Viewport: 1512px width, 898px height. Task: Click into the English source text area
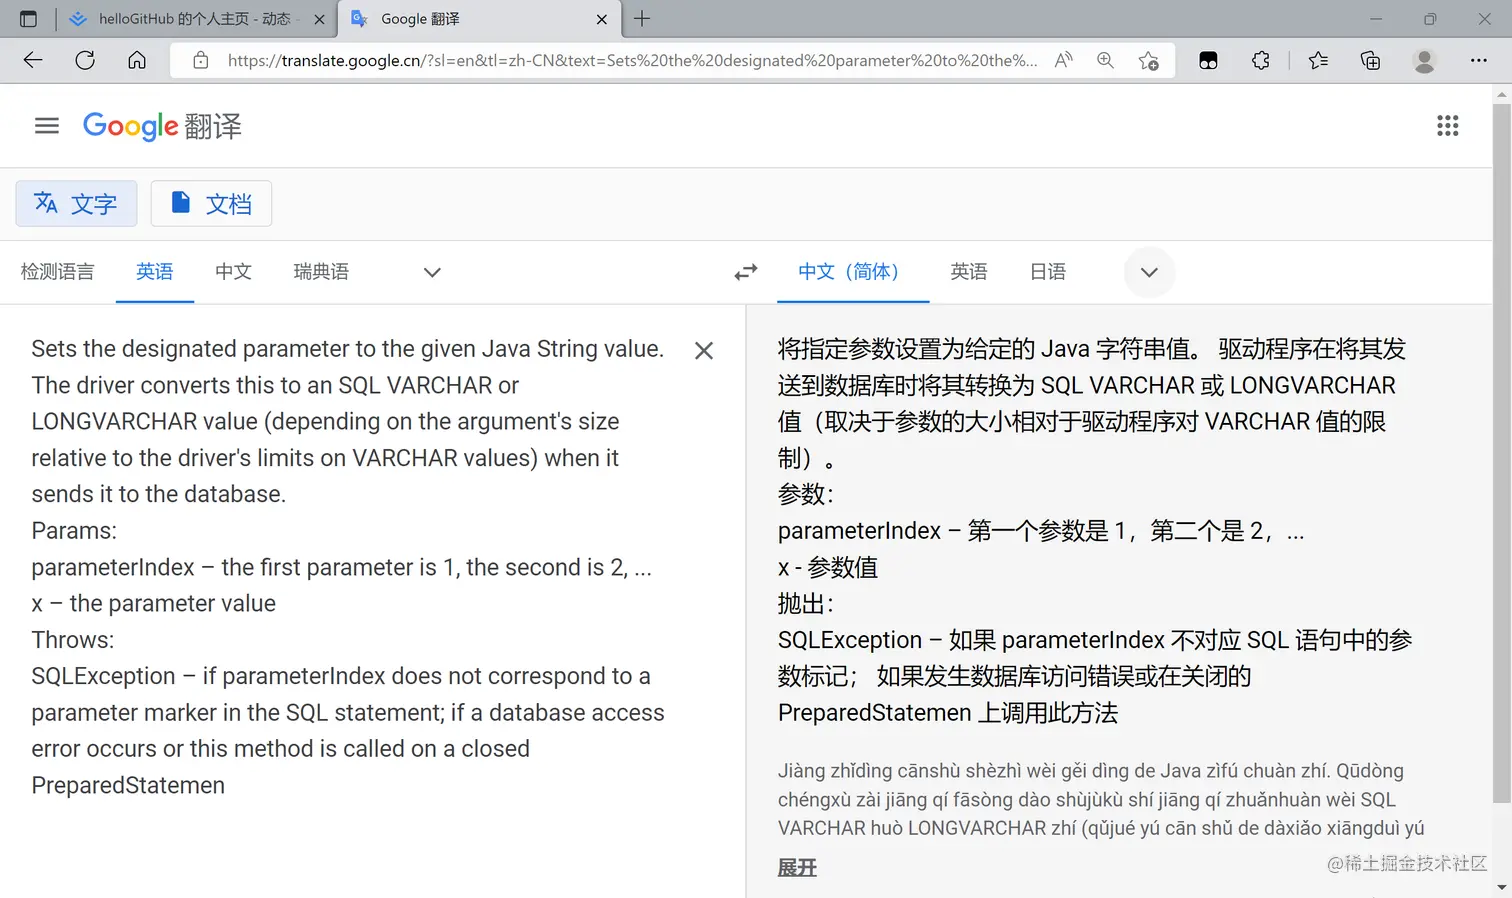[349, 567]
